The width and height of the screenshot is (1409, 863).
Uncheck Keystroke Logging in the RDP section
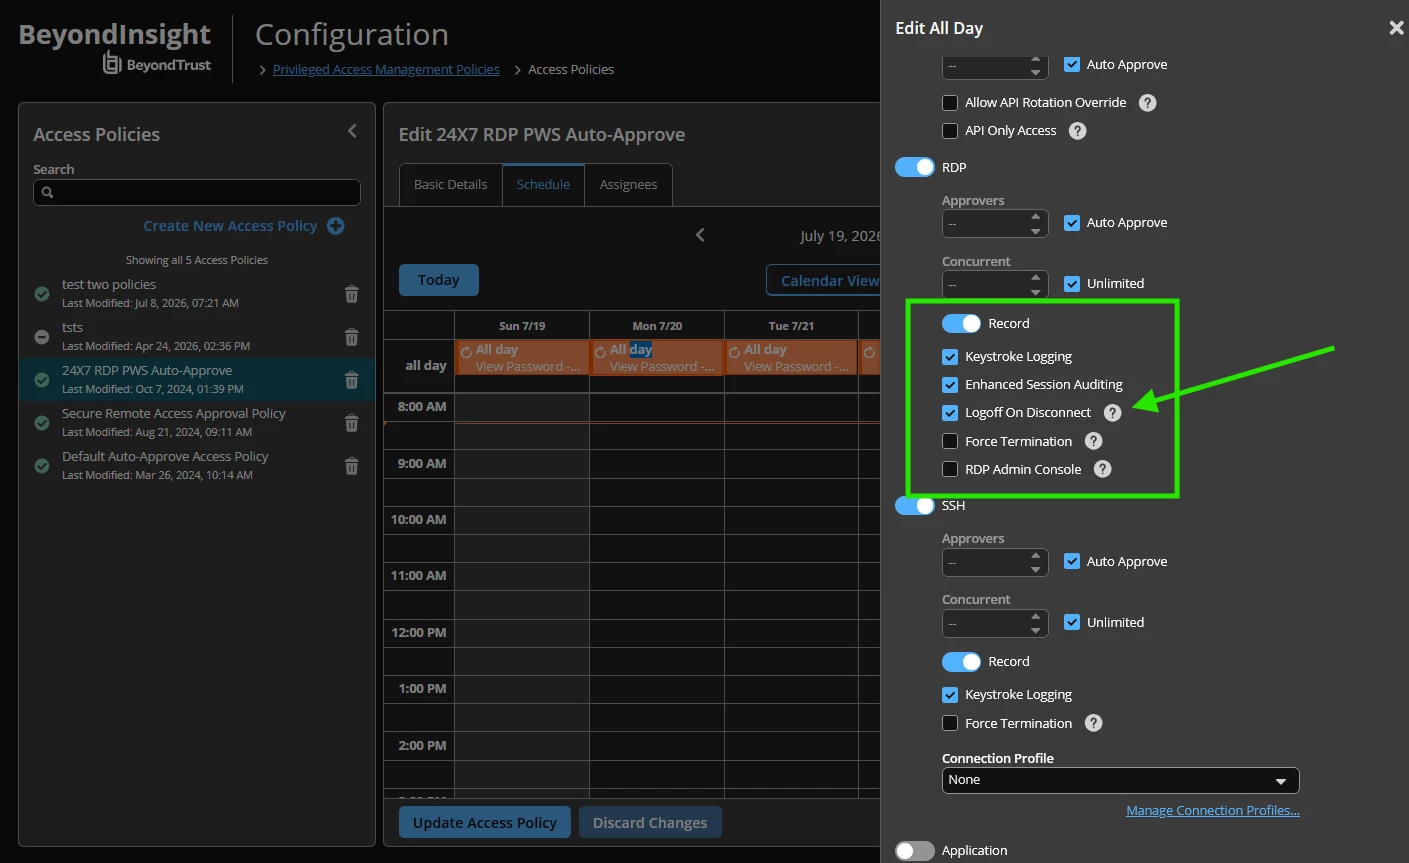point(950,357)
